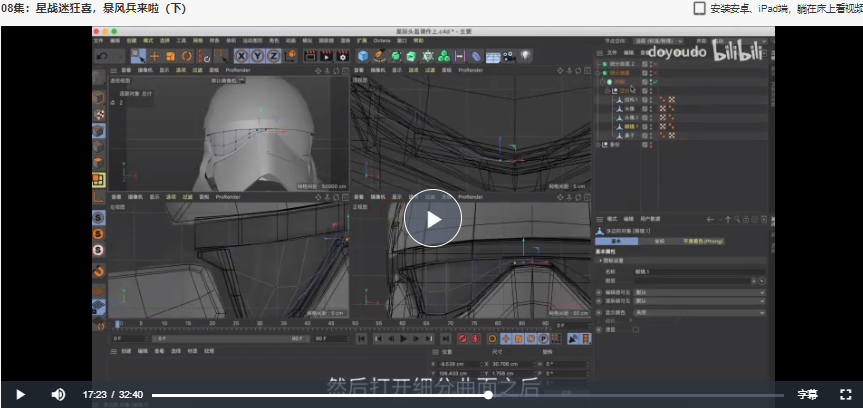The height and width of the screenshot is (408, 863).
Task: Toggle the X axis lock
Action: tap(241, 56)
